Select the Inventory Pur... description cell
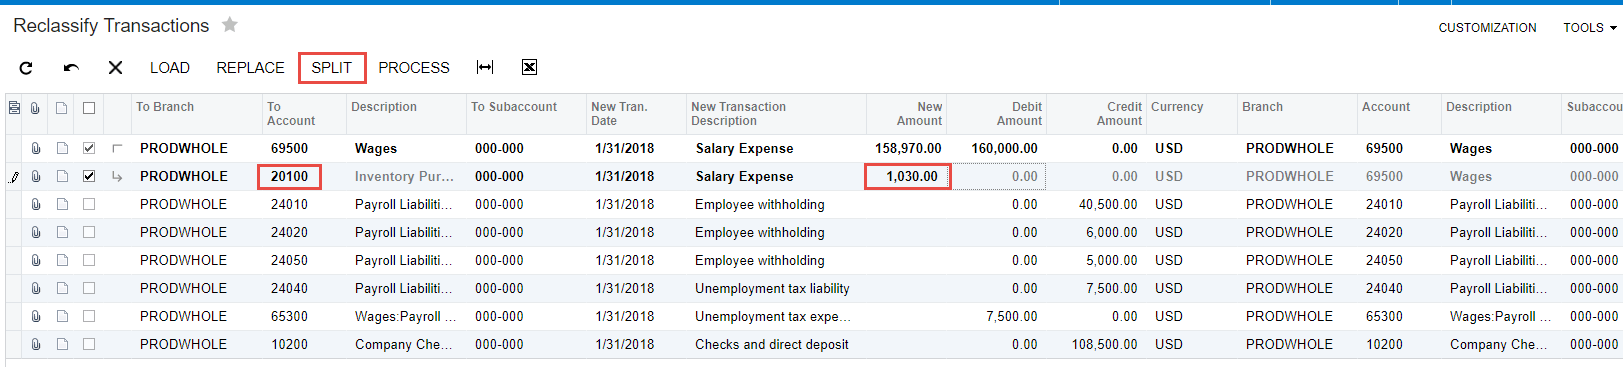Screen dimensions: 1623x367 [x=406, y=176]
